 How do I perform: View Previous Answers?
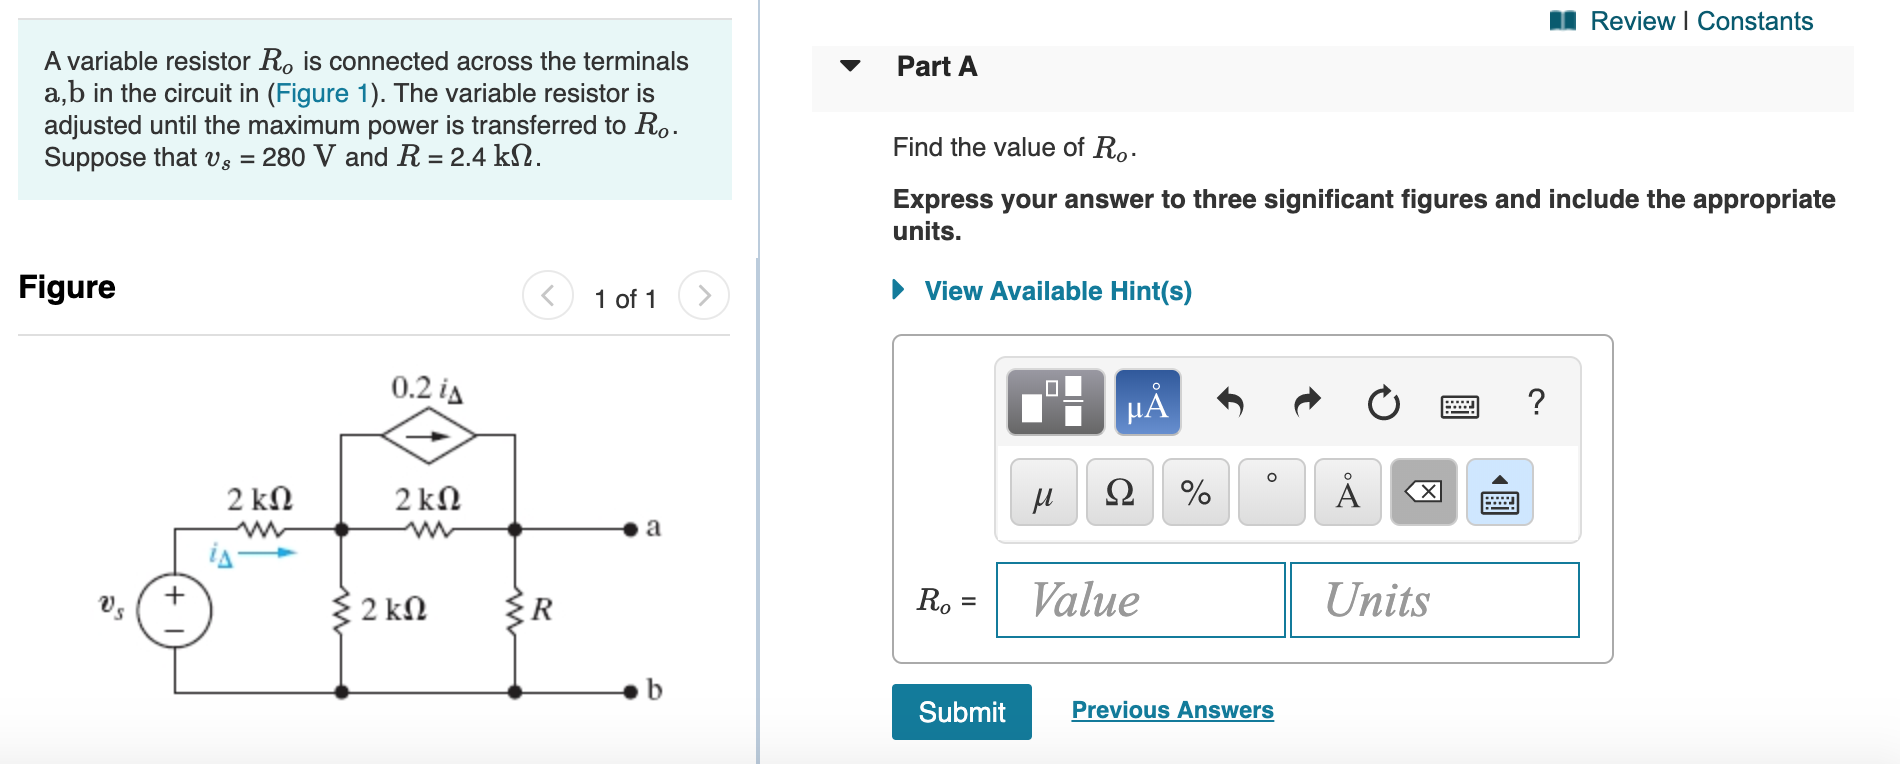coord(1173,710)
